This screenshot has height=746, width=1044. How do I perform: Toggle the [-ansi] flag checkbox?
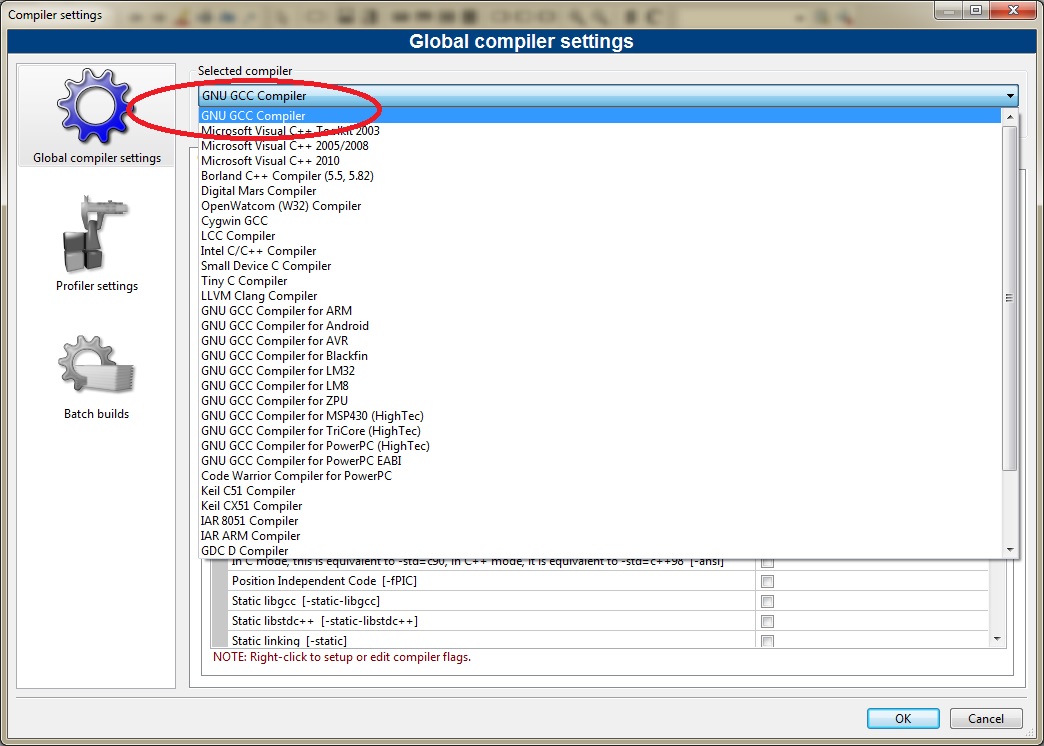point(767,563)
